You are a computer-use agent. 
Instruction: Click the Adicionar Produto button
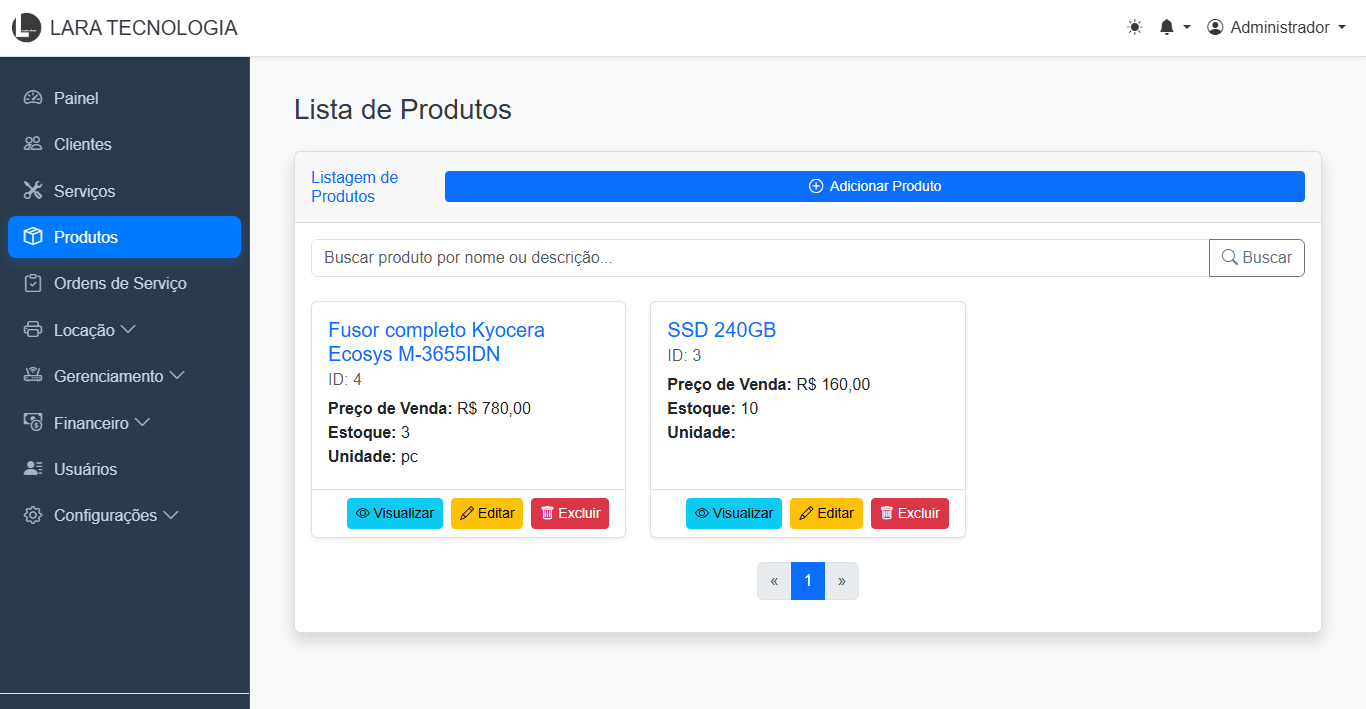[x=874, y=186]
